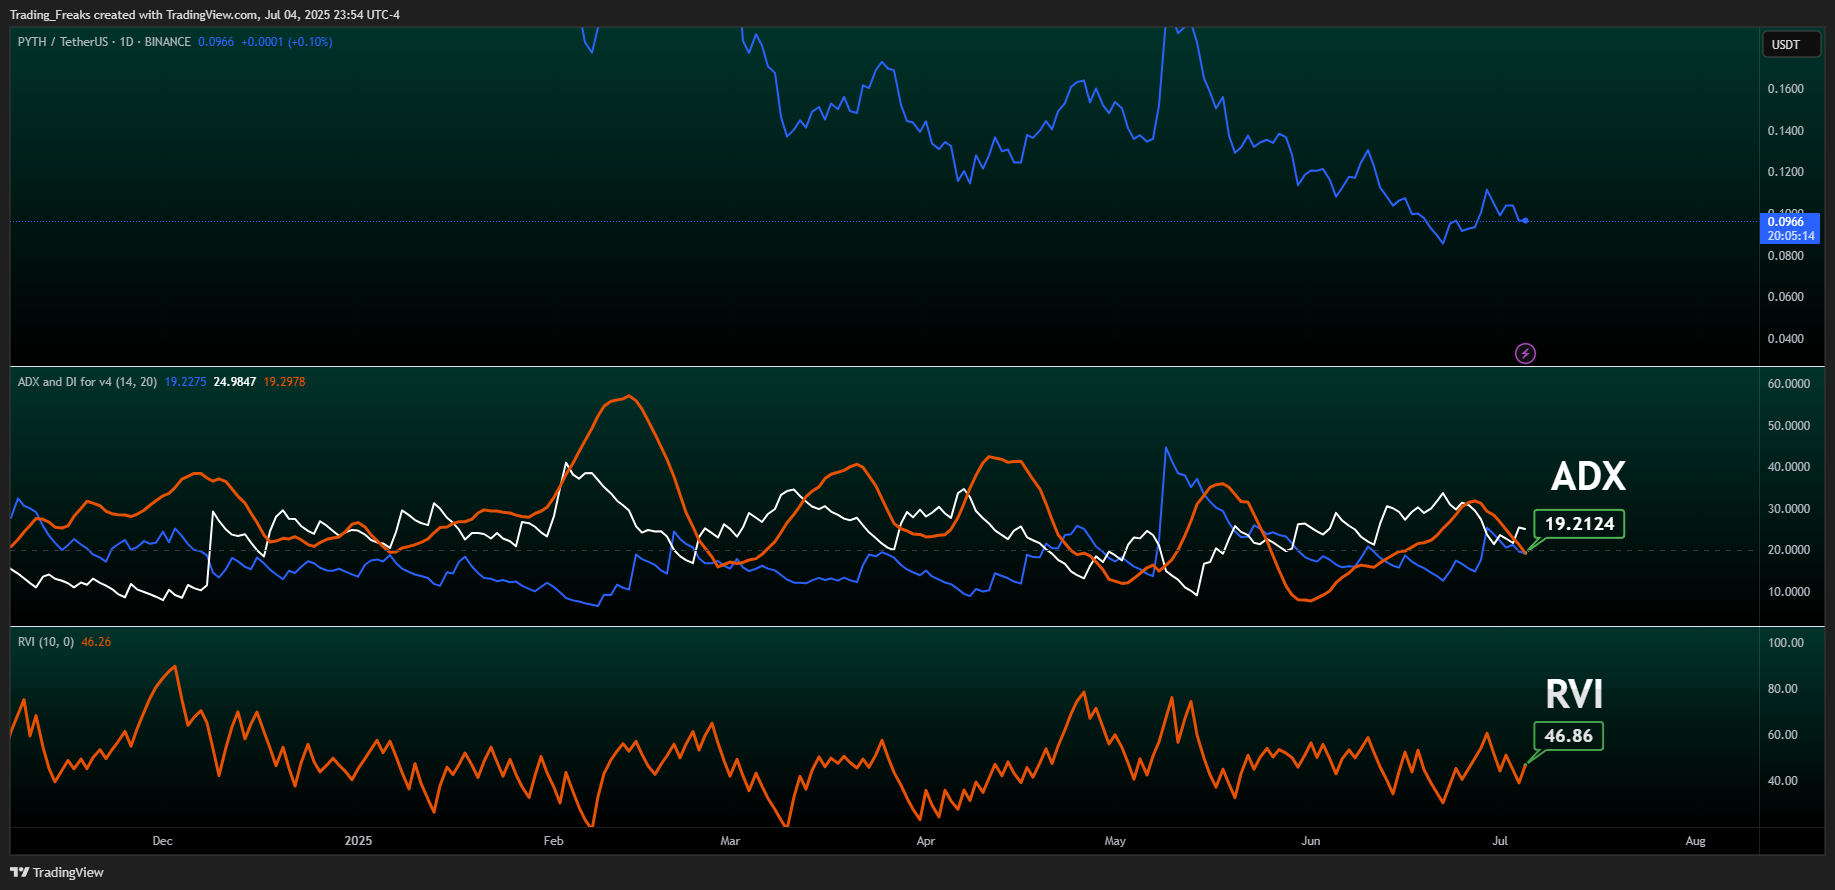Viewport: 1835px width, 890px height.
Task: Select the ADX and DI indicator legend title
Action: tap(87, 382)
